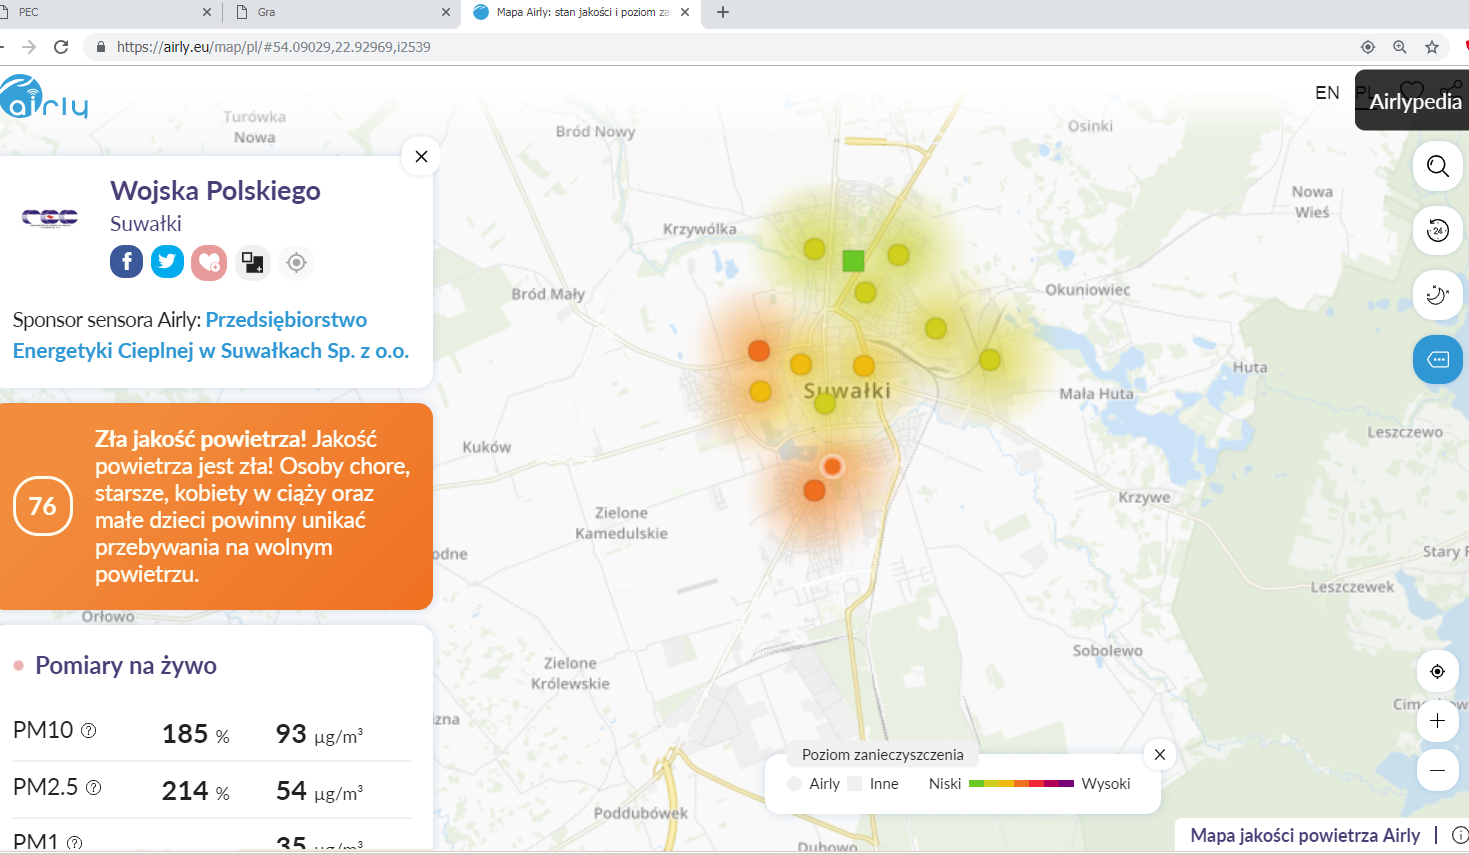Viewport: 1469px width, 855px height.
Task: Click the Twitter share icon
Action: (167, 262)
